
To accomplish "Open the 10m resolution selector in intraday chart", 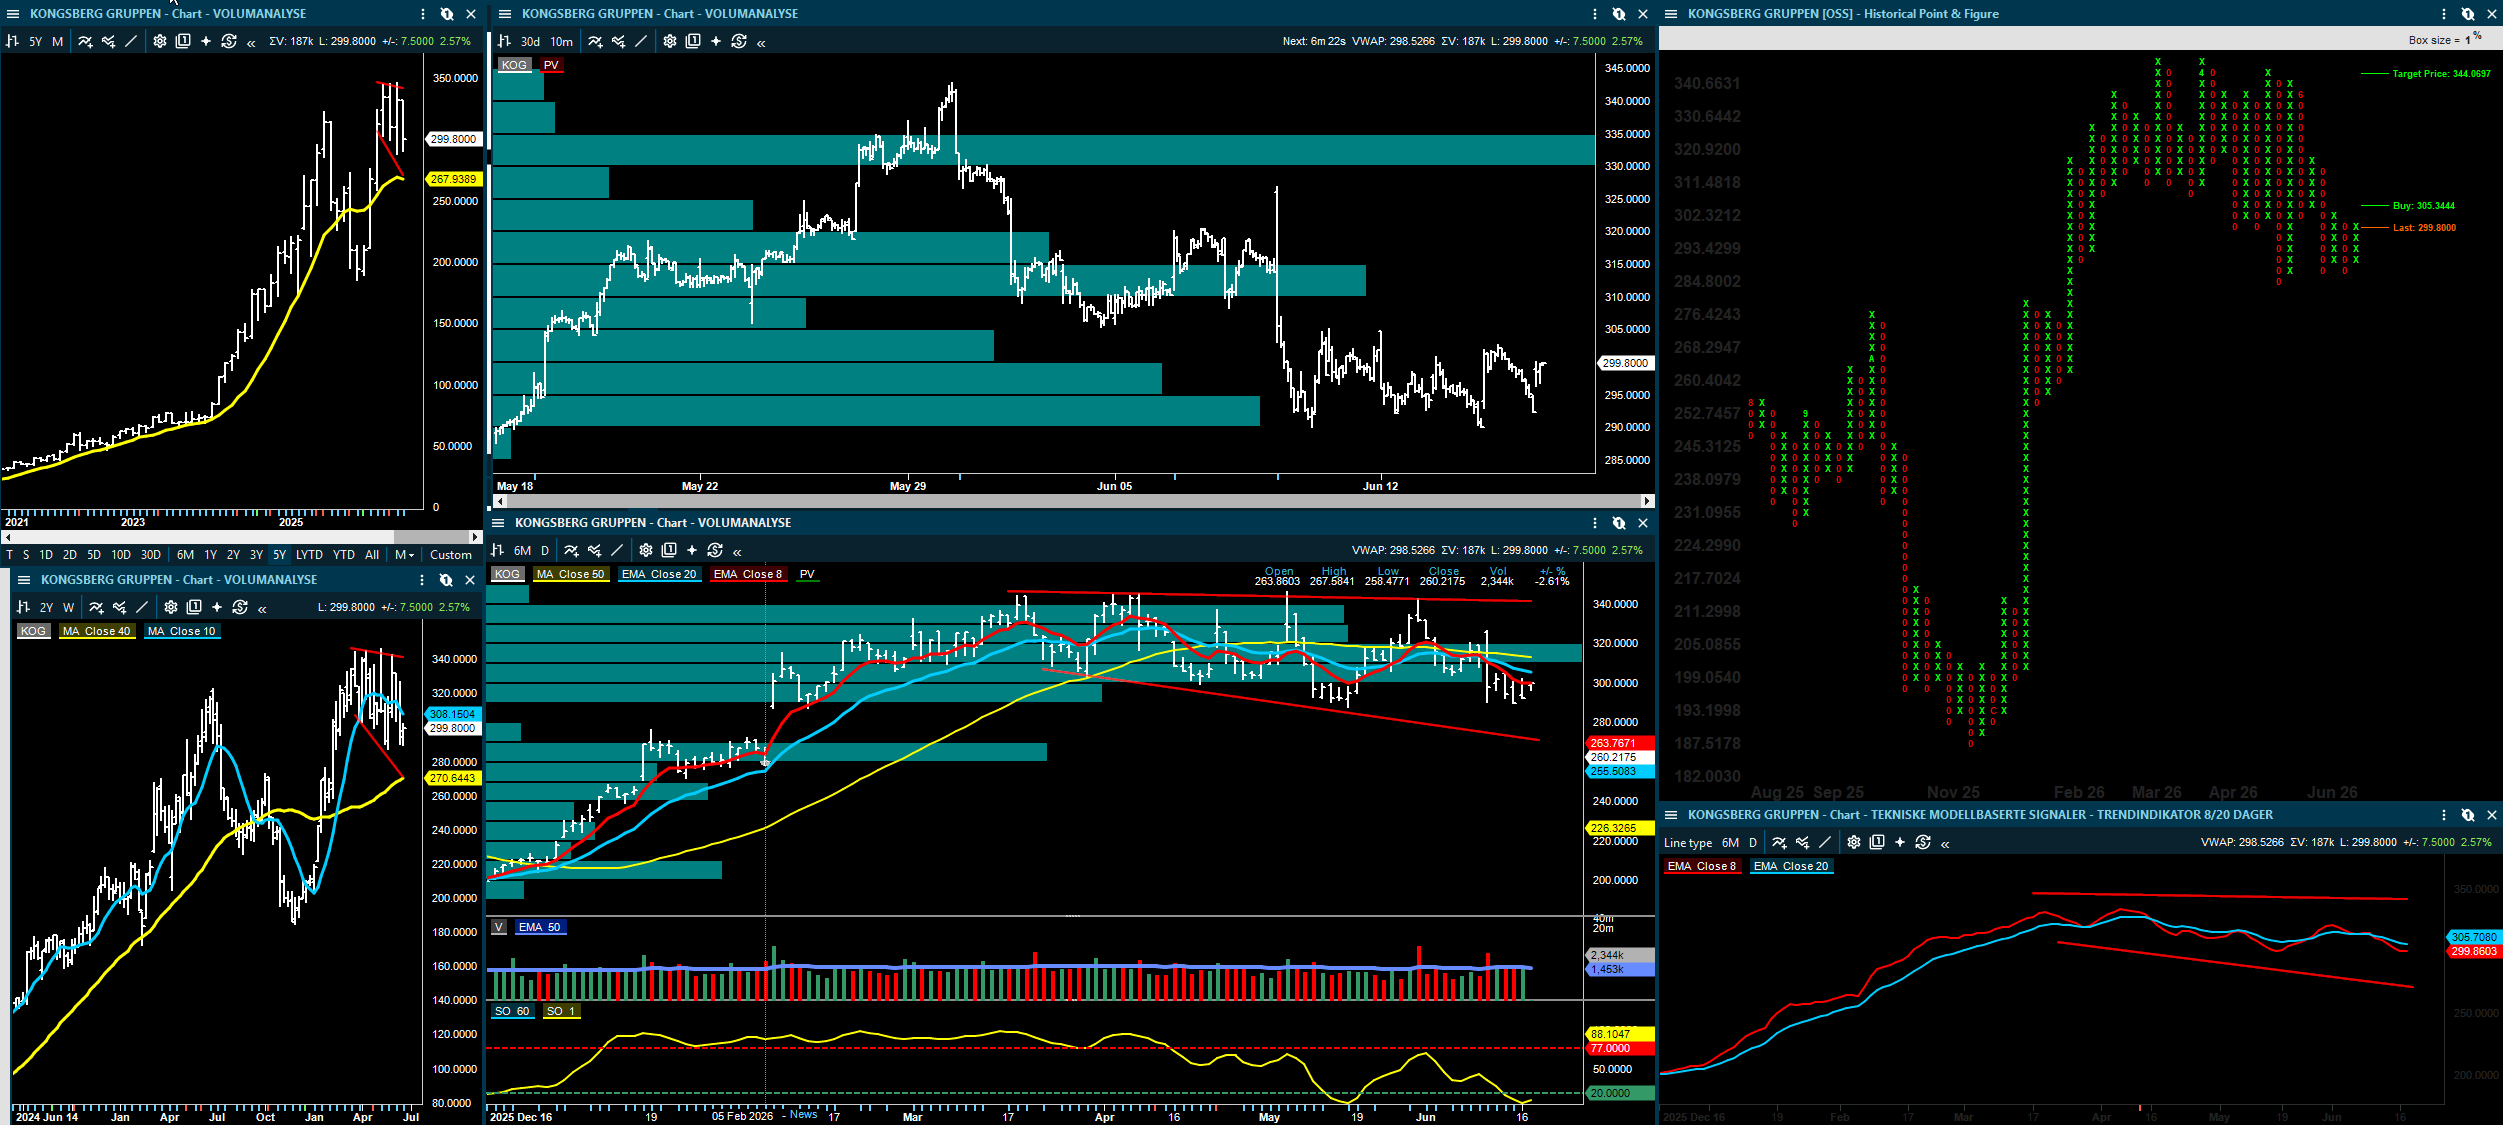I will [x=562, y=41].
